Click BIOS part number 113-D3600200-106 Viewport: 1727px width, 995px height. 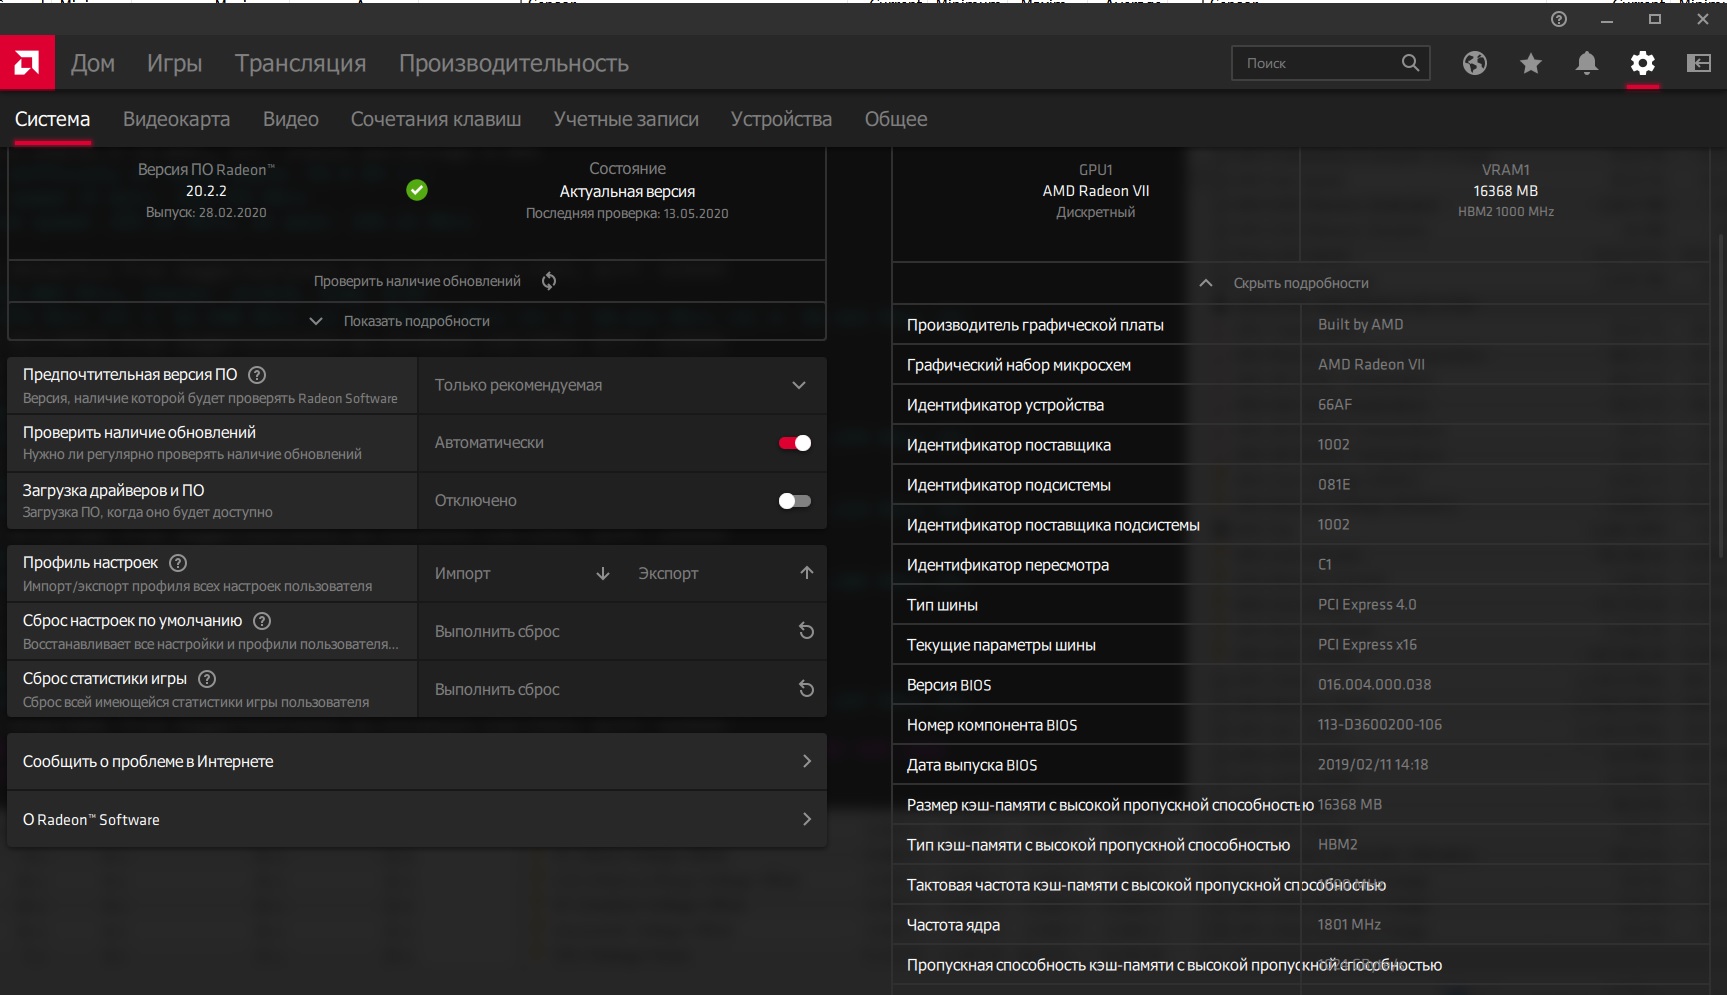pyautogui.click(x=1380, y=725)
